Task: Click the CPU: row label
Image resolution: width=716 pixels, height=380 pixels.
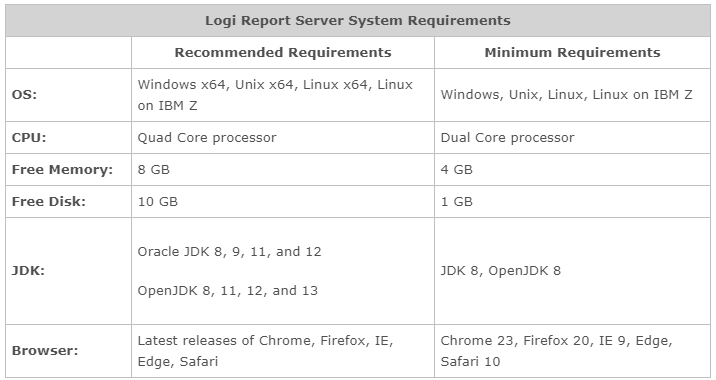Action: tap(29, 137)
